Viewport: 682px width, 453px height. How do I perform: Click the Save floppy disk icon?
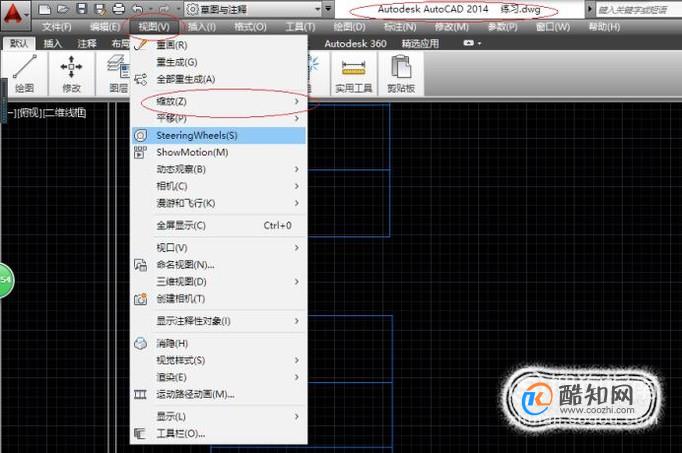pyautogui.click(x=81, y=9)
